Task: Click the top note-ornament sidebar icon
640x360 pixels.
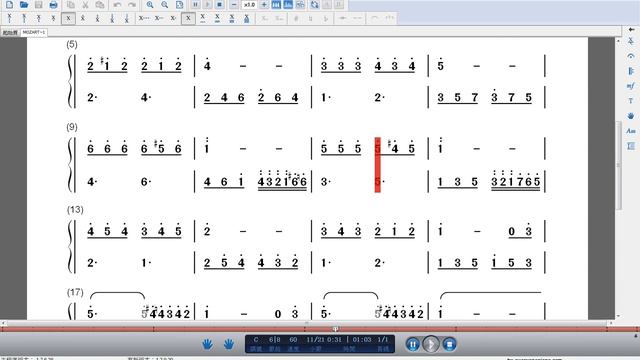Action: pyautogui.click(x=631, y=41)
